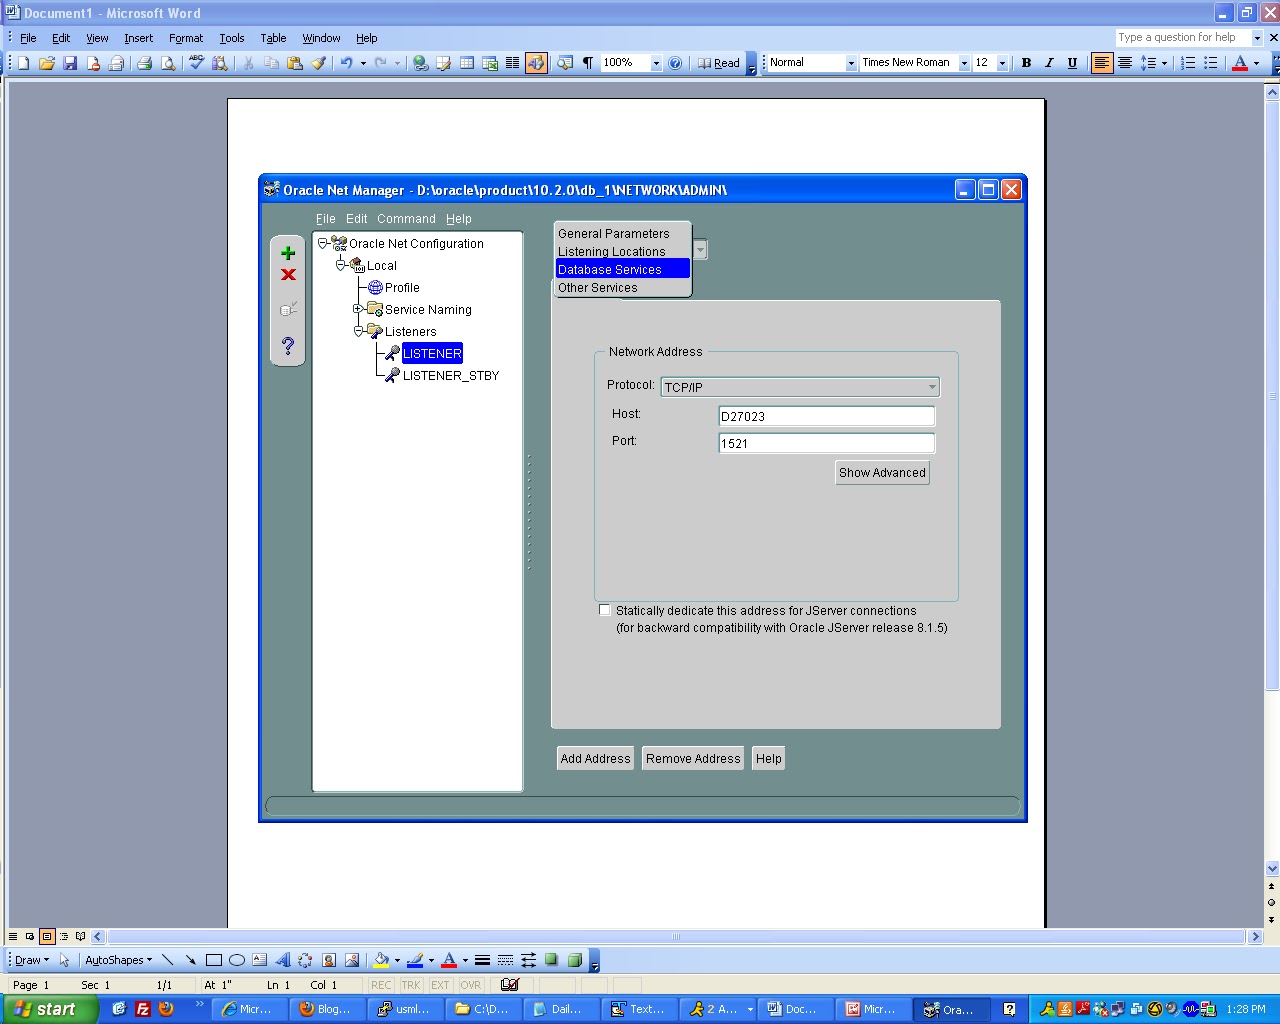Select the Rectangle drawing tool
This screenshot has height=1024, width=1280.
click(x=213, y=960)
